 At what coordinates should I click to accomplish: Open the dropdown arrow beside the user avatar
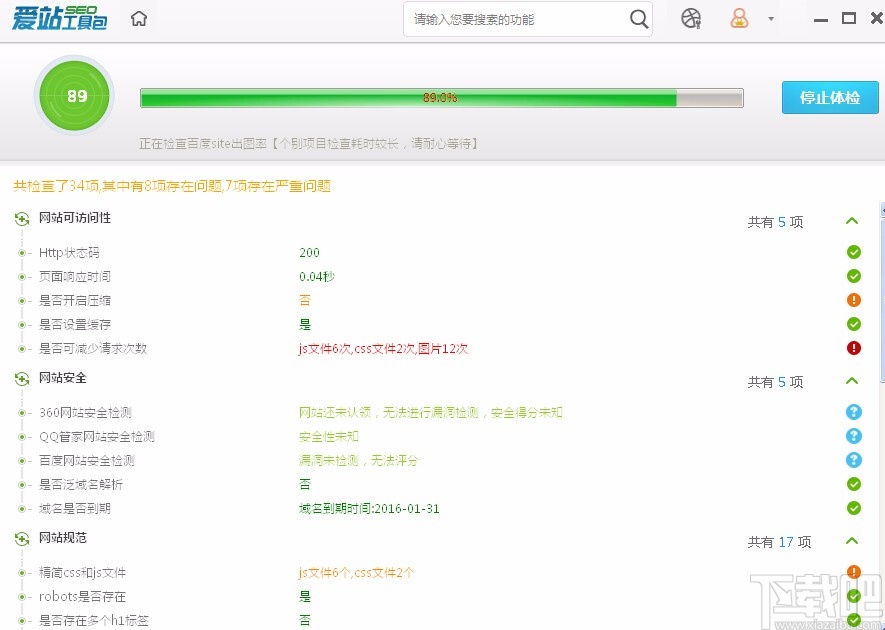pyautogui.click(x=770, y=18)
